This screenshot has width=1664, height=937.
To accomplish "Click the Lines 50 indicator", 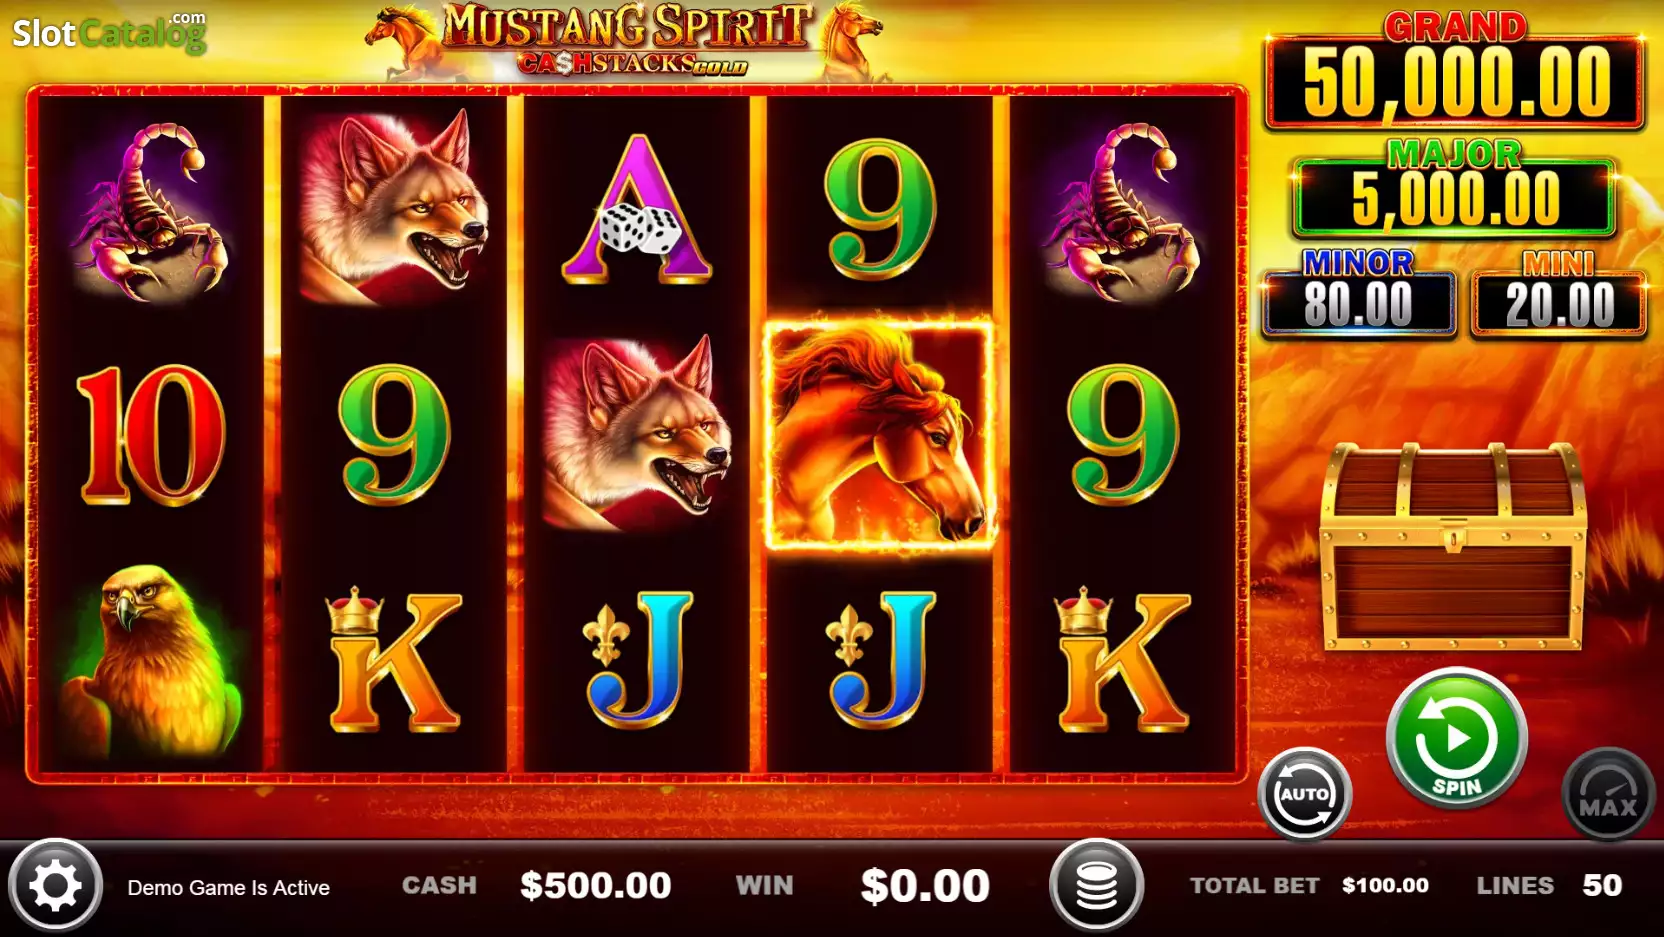I will pos(1549,885).
